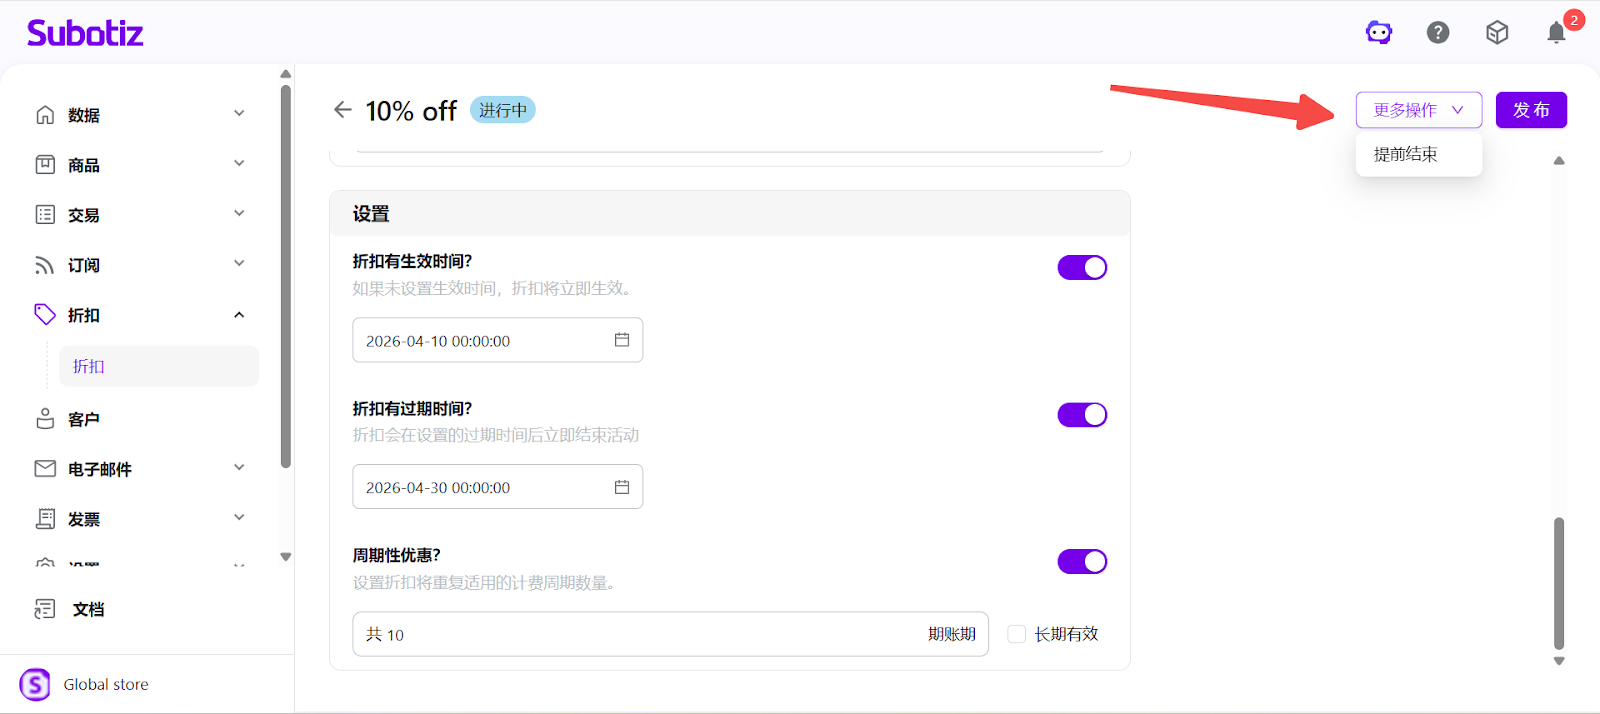
Task: Expand the 数据 sidebar menu
Action: tap(140, 115)
